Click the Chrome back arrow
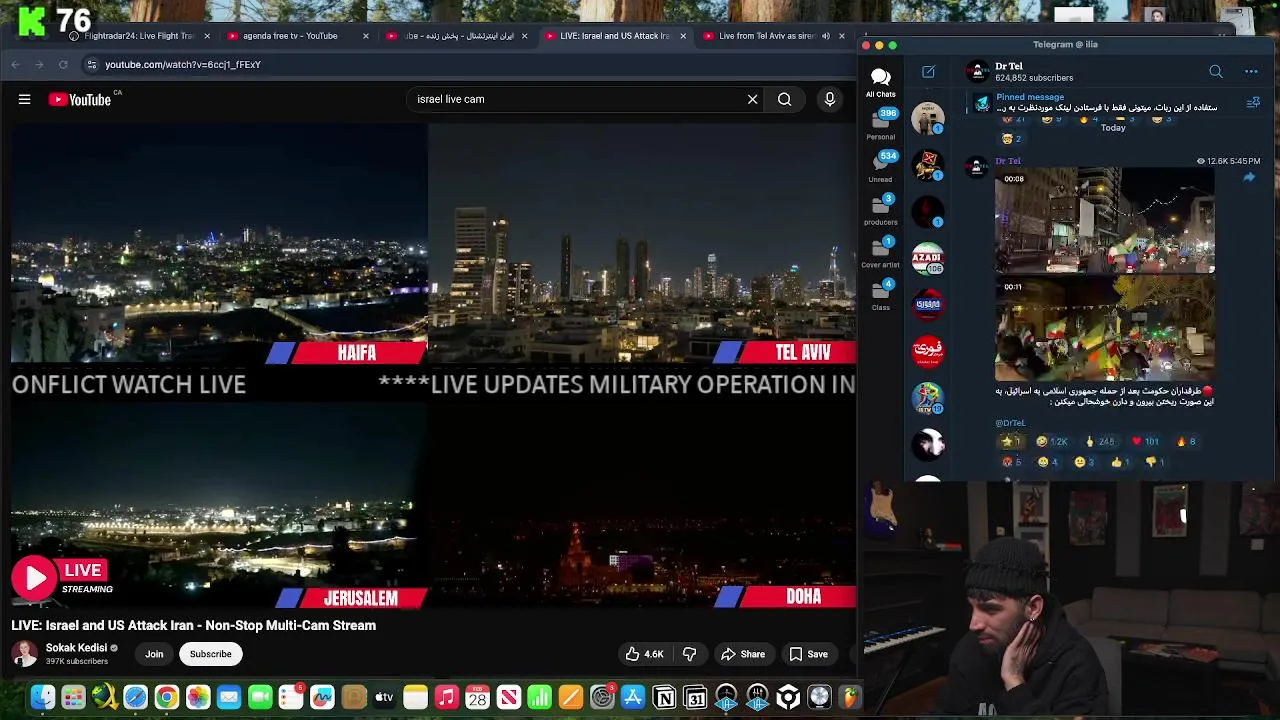Viewport: 1280px width, 720px height. [x=16, y=64]
